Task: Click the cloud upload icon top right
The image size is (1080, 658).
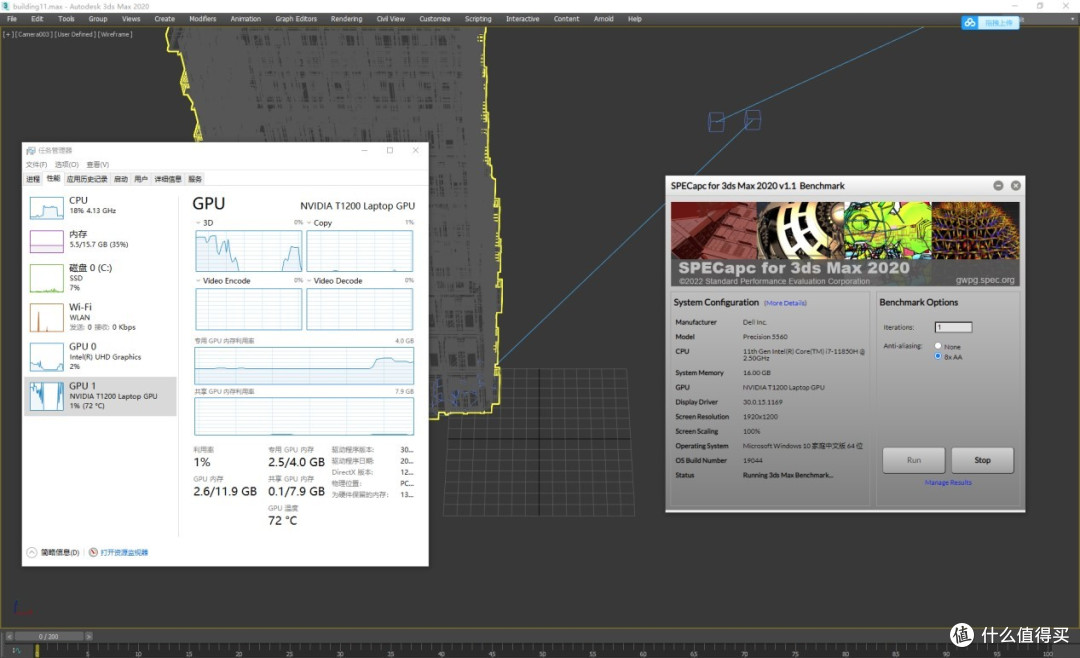Action: 970,23
